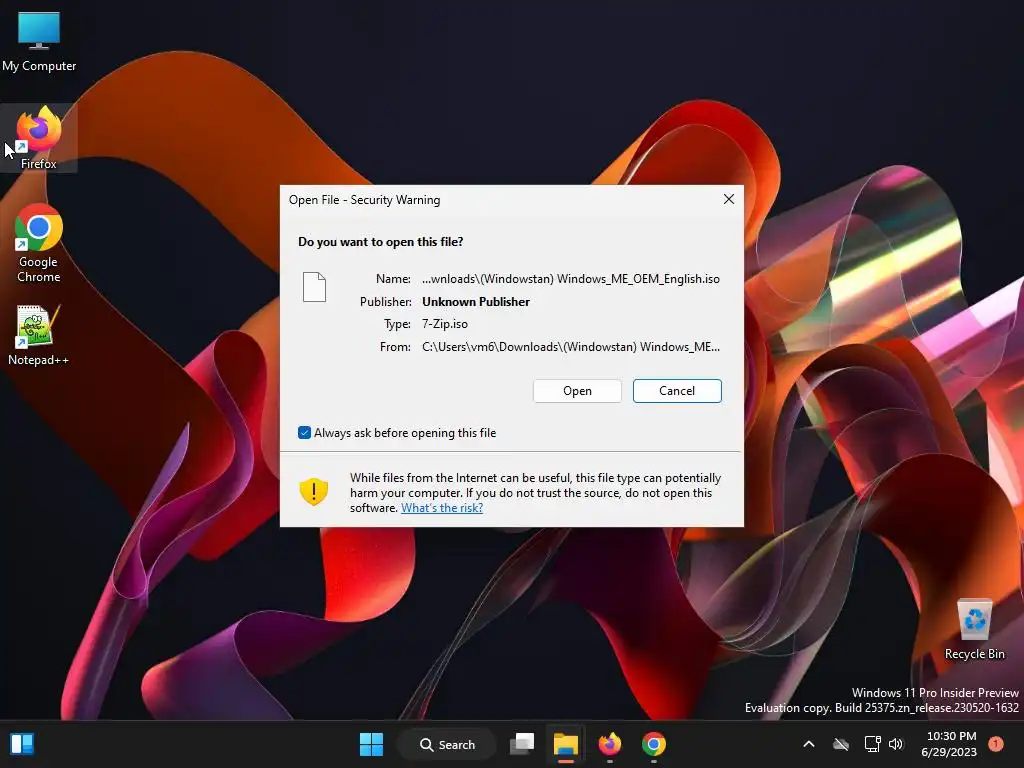Open the network status tray icon

[x=872, y=744]
